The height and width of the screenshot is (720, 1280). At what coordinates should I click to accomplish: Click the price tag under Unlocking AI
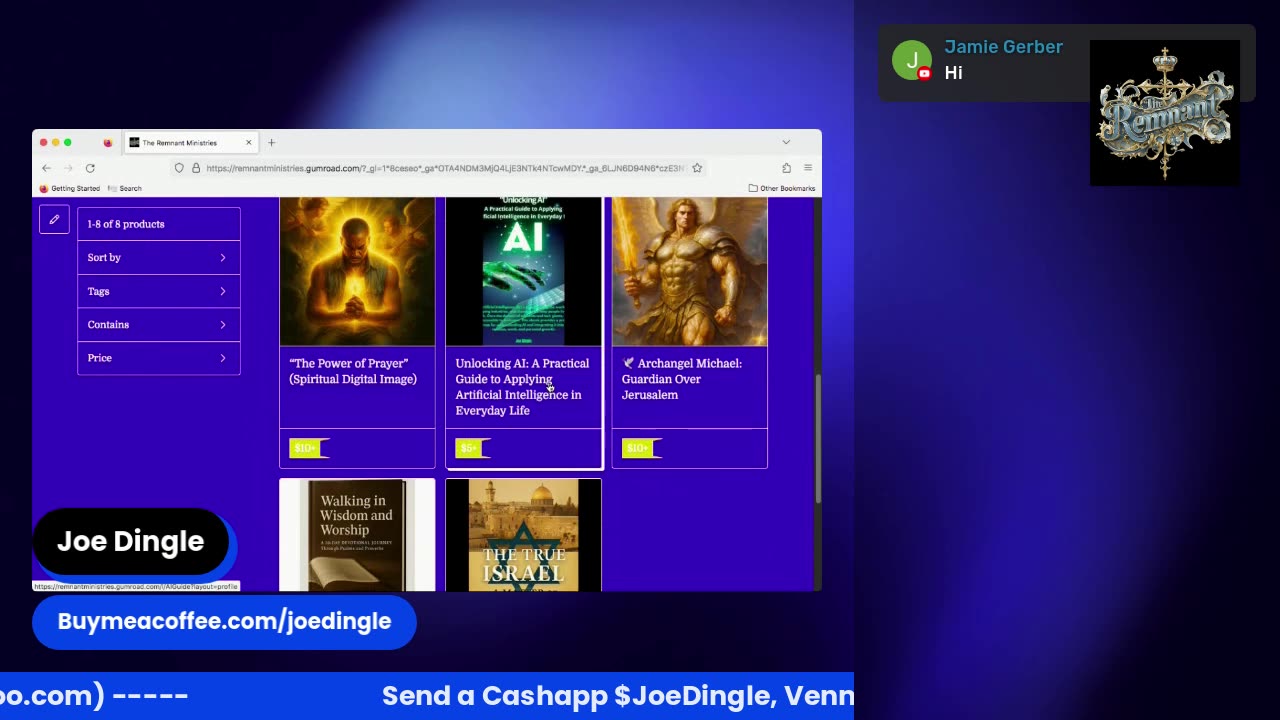(x=471, y=448)
